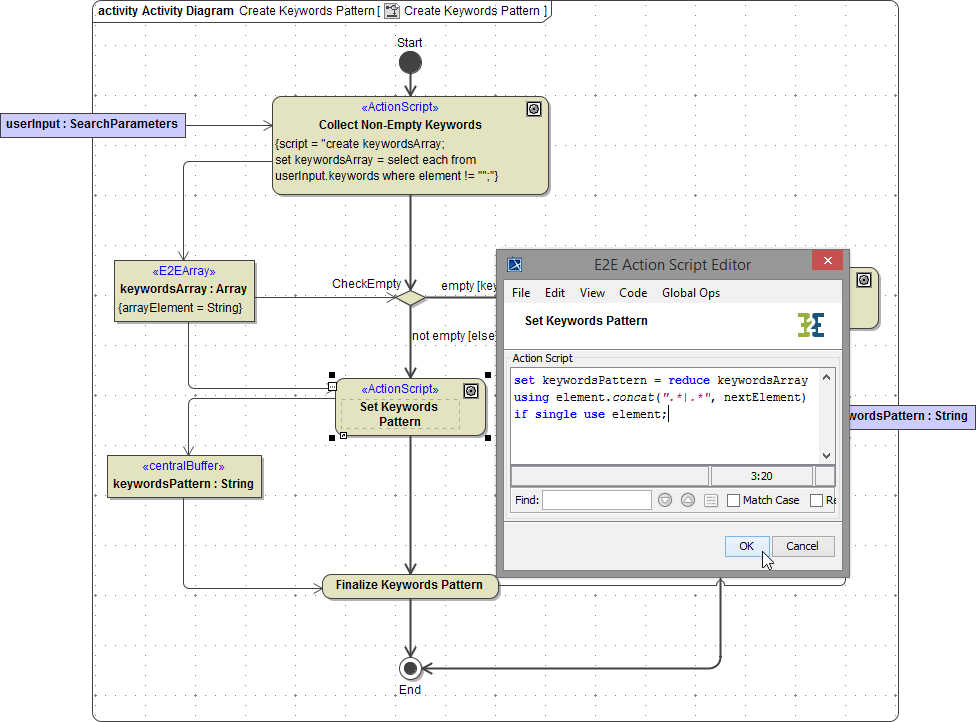976x722 pixels.
Task: Open the Code menu
Action: click(x=633, y=292)
